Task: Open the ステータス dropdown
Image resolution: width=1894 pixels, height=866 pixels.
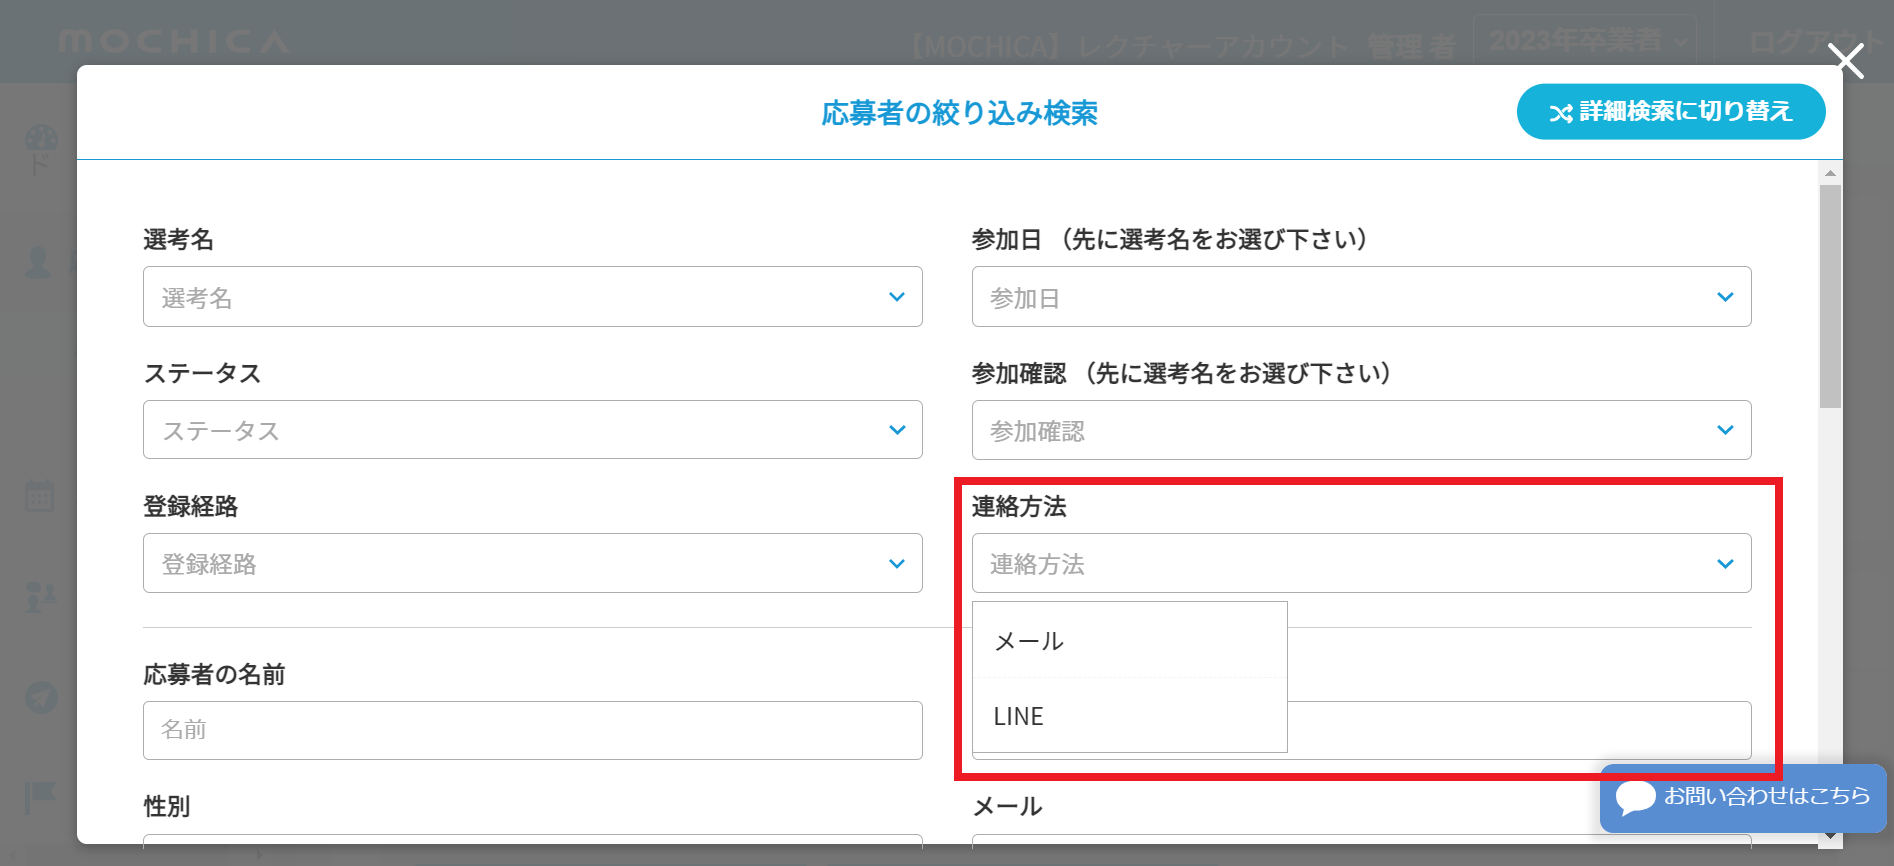Action: pos(532,430)
